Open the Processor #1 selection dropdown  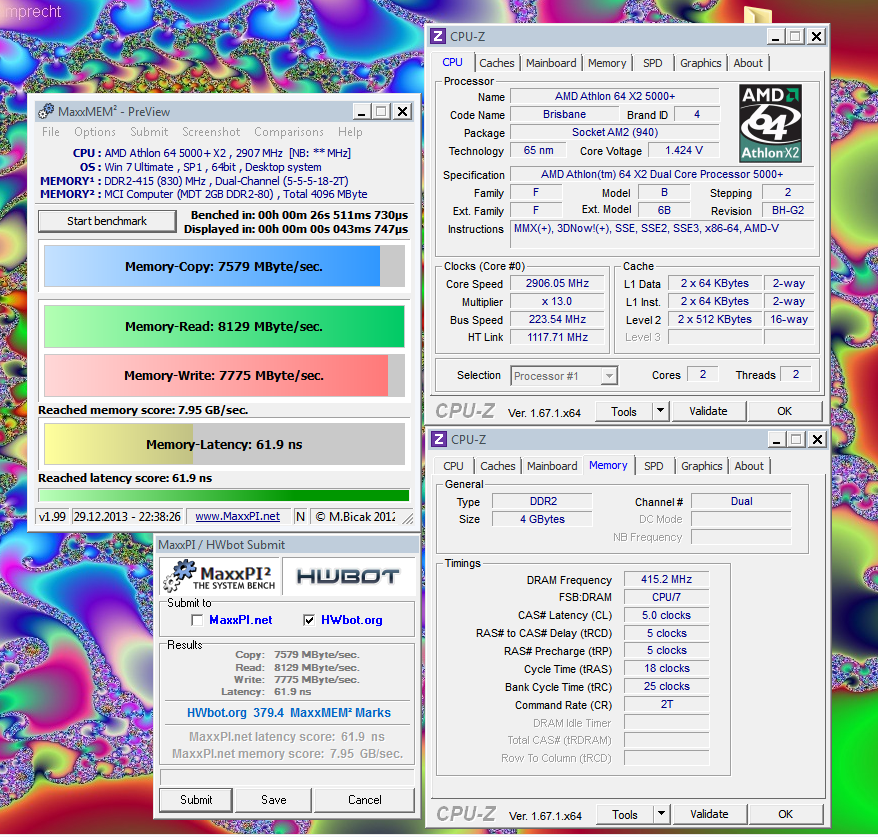(x=609, y=376)
